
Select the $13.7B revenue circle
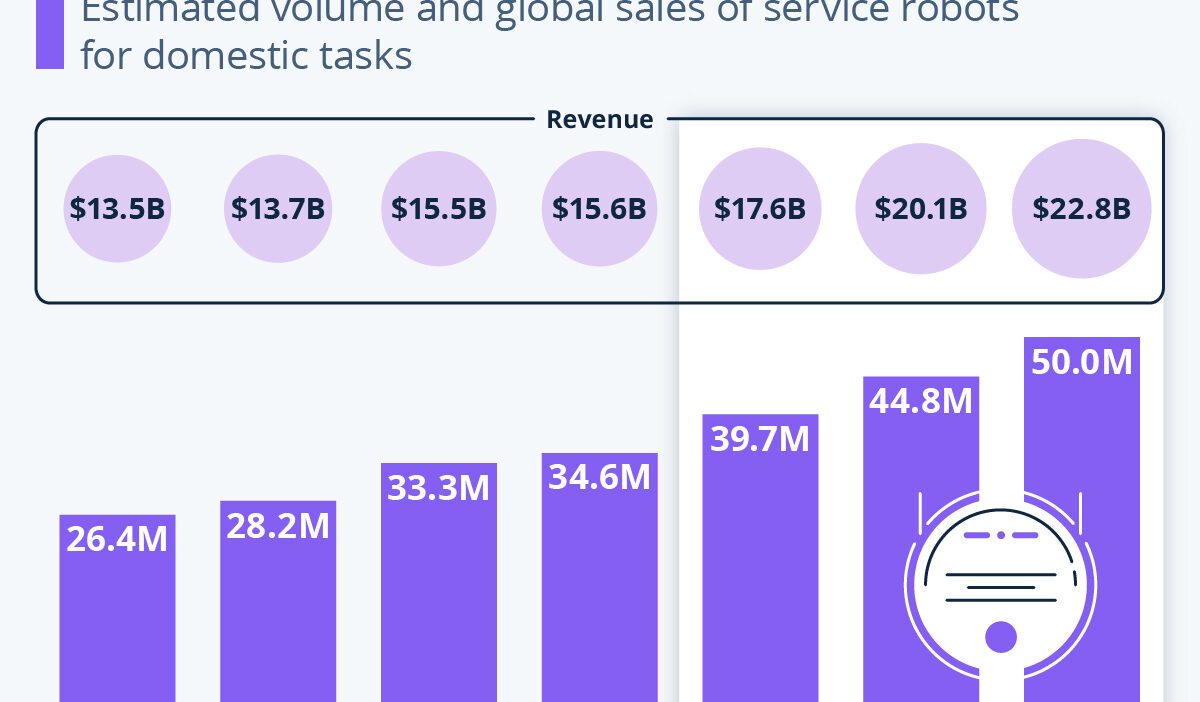[278, 209]
